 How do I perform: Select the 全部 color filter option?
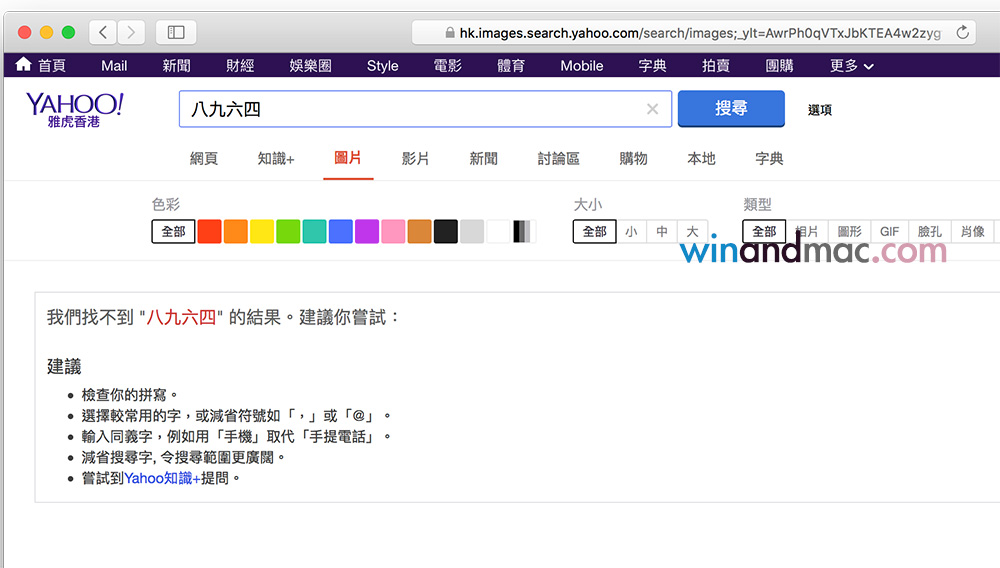[173, 231]
